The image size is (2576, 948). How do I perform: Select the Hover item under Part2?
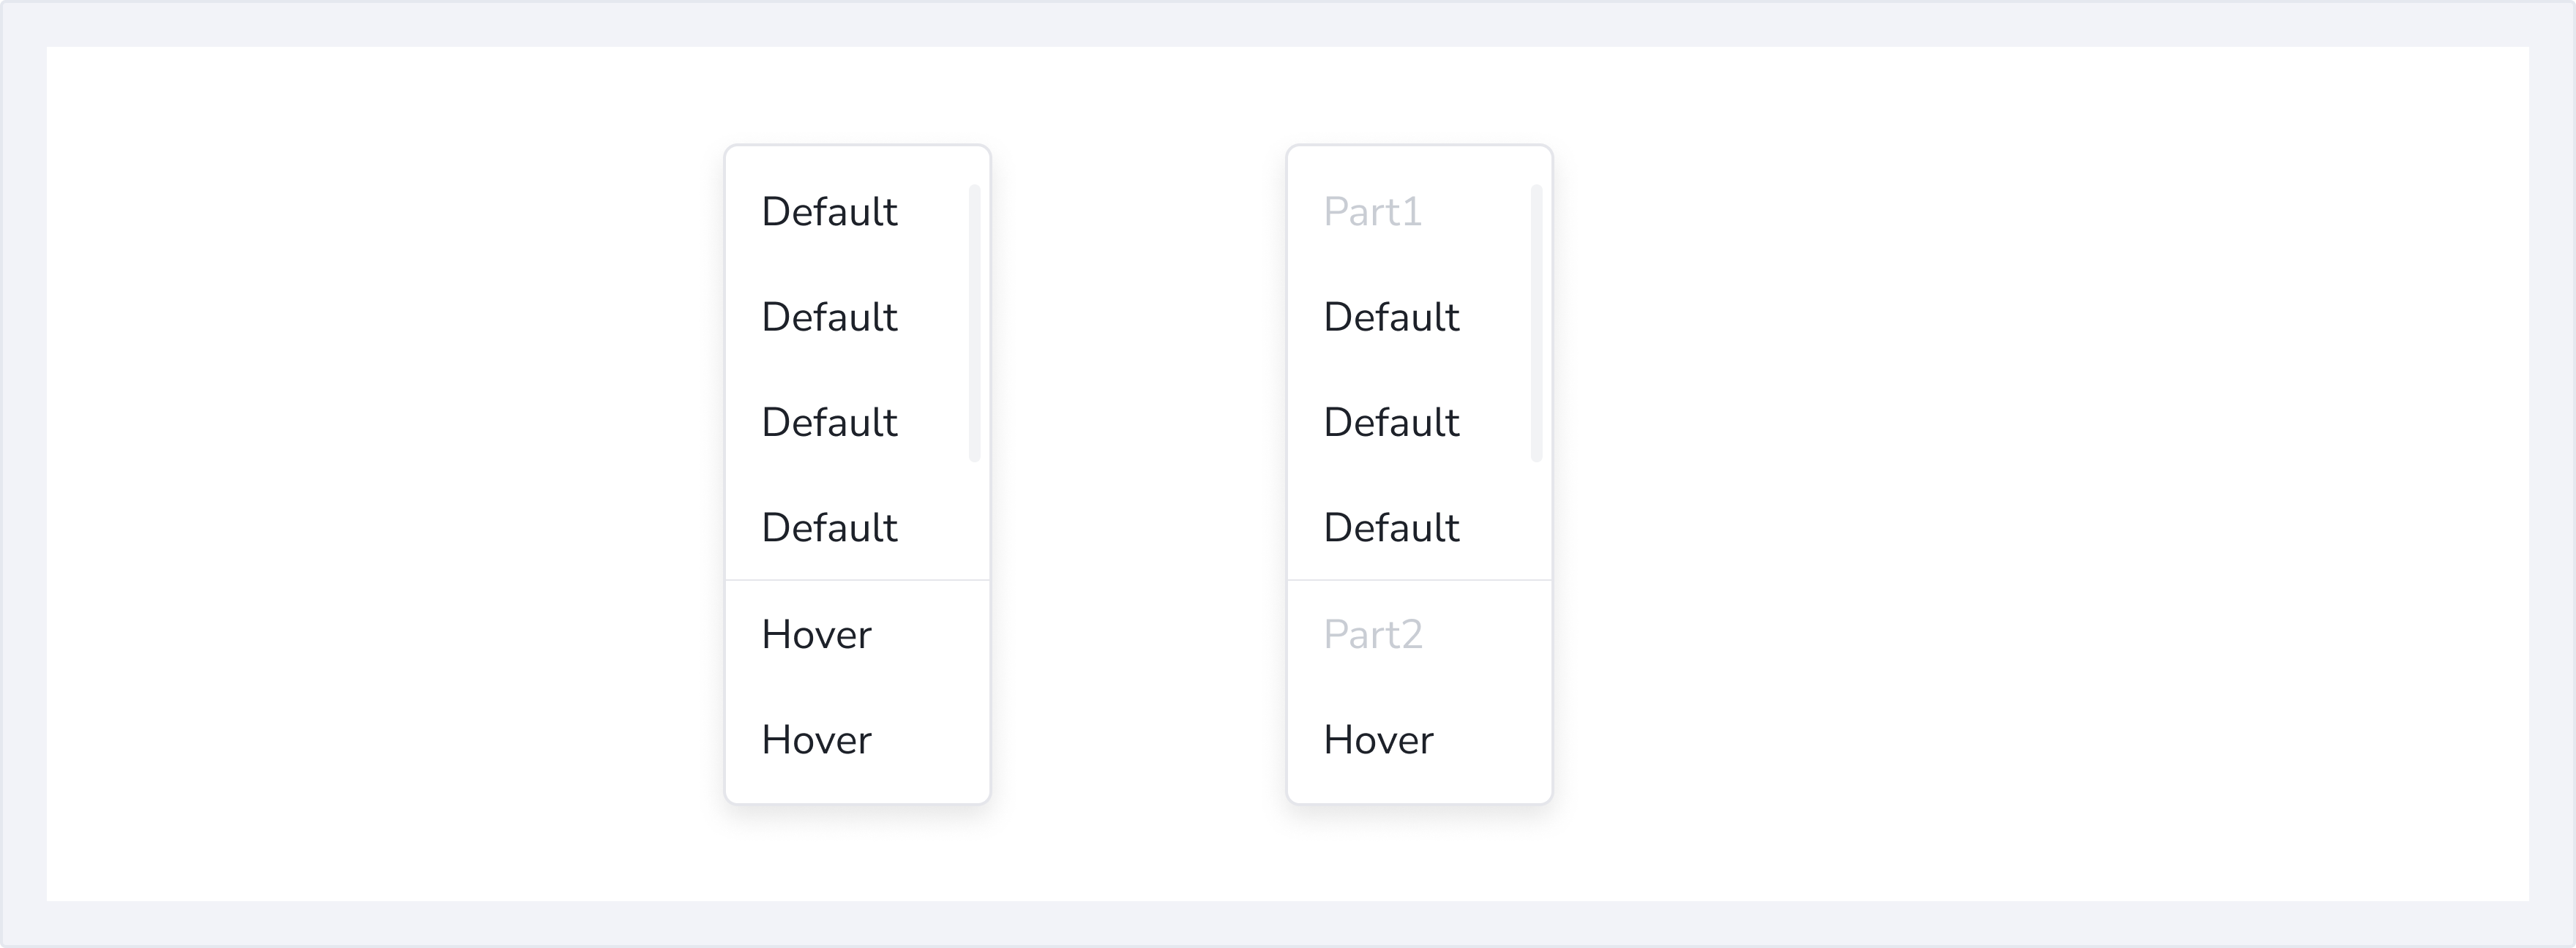1378,740
